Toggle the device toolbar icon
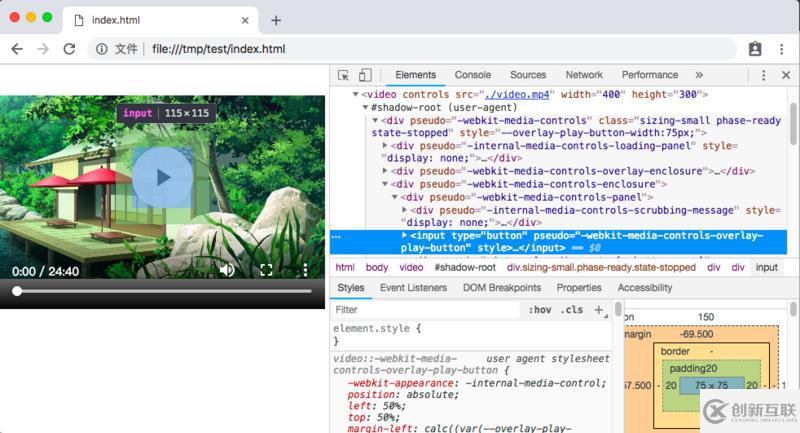This screenshot has height=433, width=800. [x=365, y=75]
